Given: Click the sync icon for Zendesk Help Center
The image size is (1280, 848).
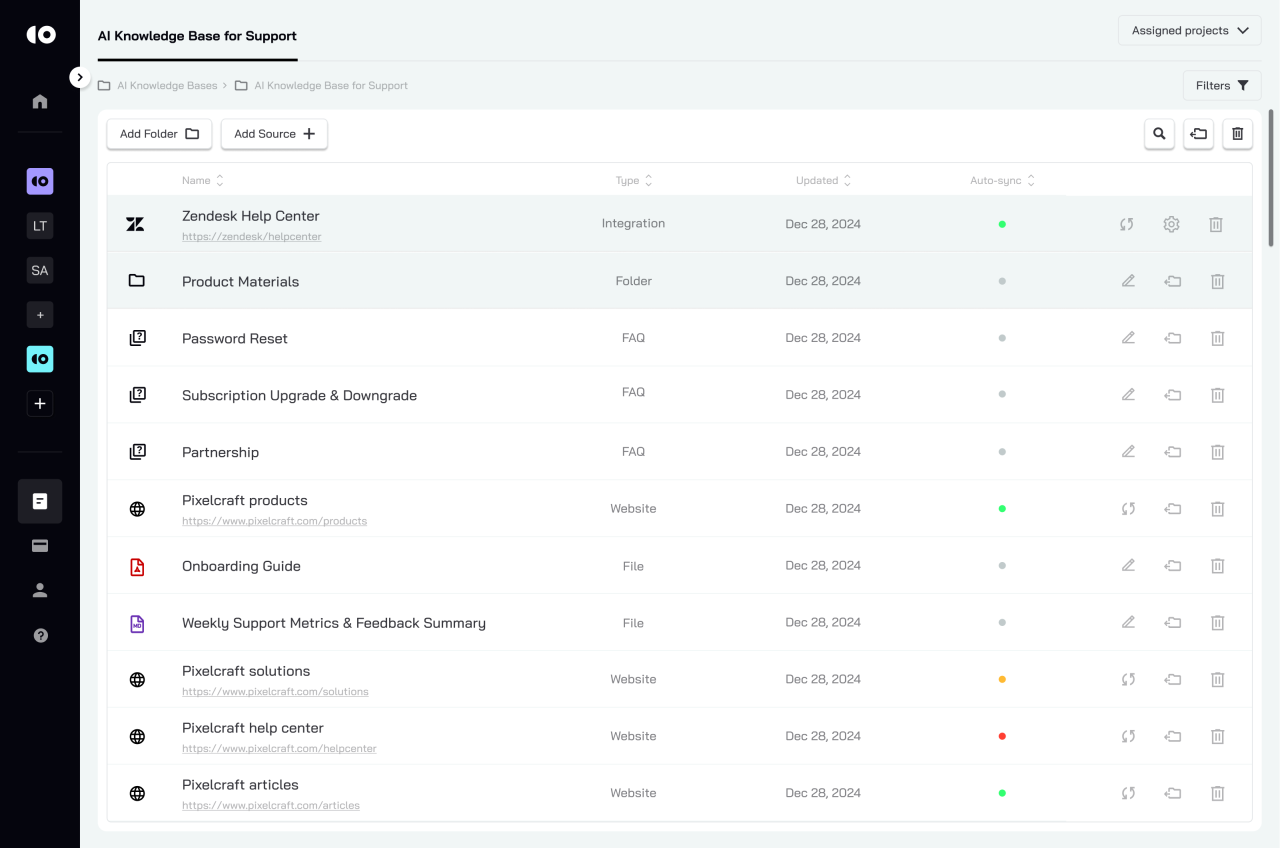Looking at the screenshot, I should tap(1127, 225).
